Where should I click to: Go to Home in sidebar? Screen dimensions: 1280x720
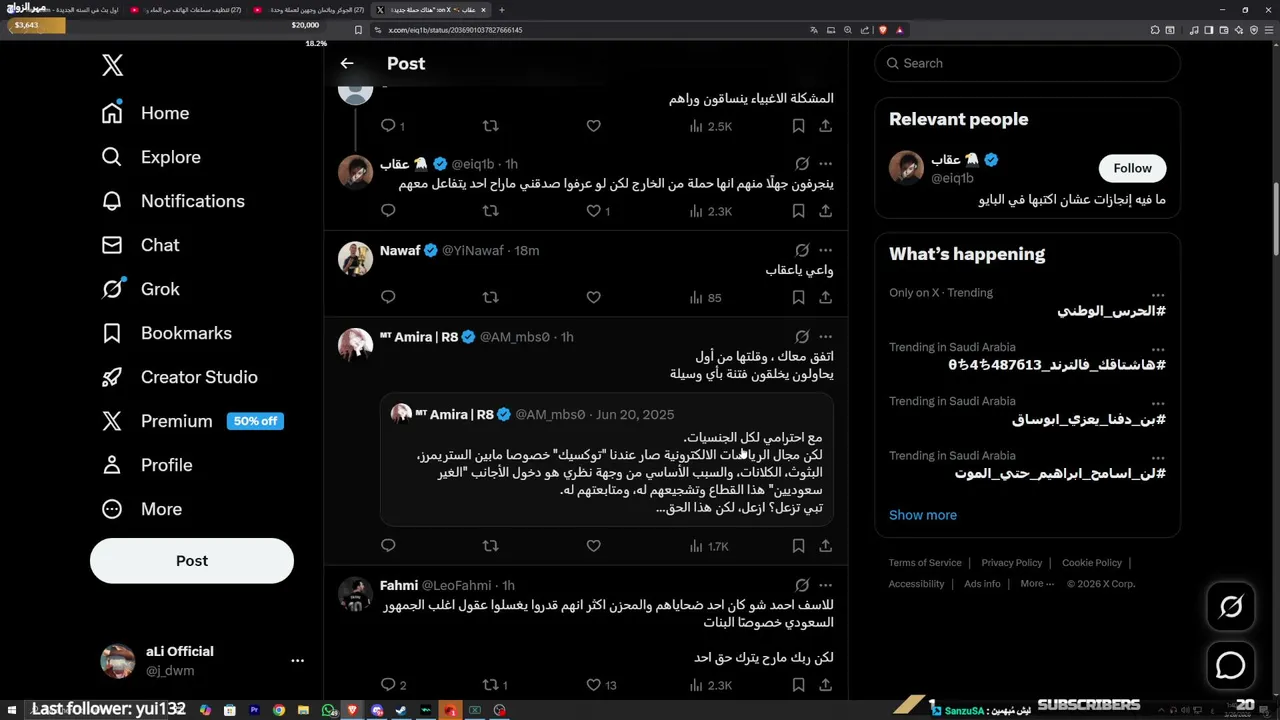[145, 113]
